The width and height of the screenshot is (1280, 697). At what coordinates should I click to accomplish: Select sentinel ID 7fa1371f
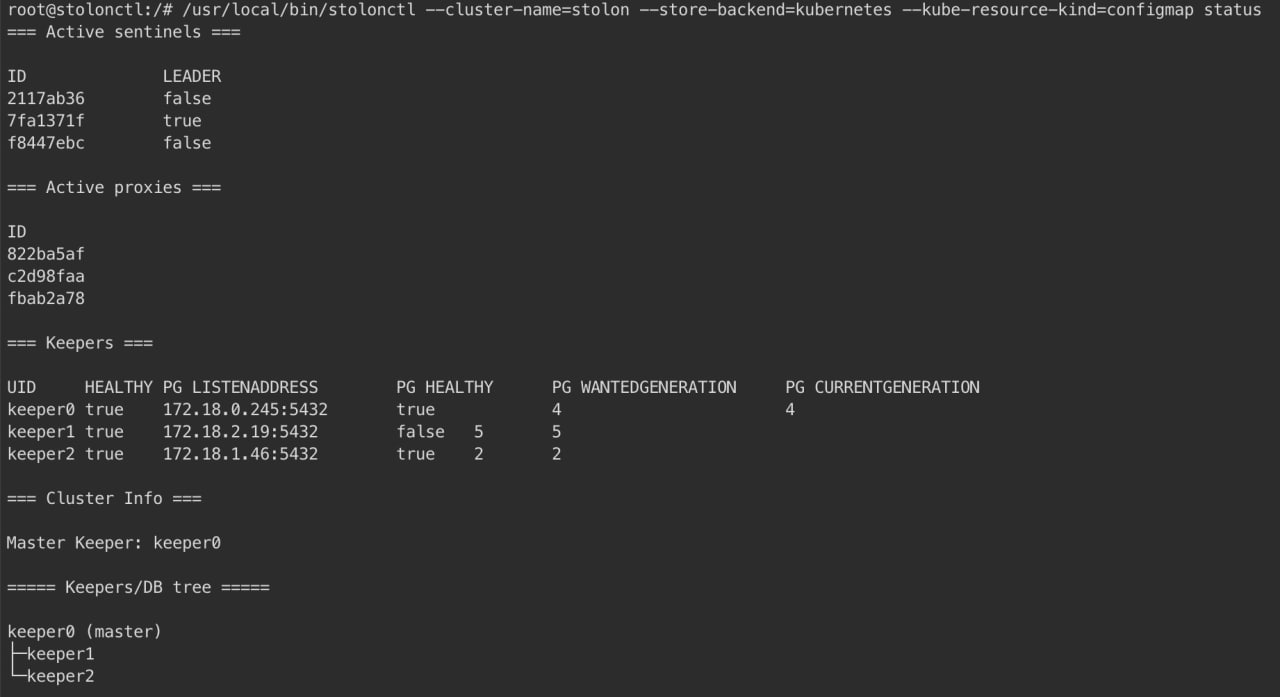(x=46, y=121)
